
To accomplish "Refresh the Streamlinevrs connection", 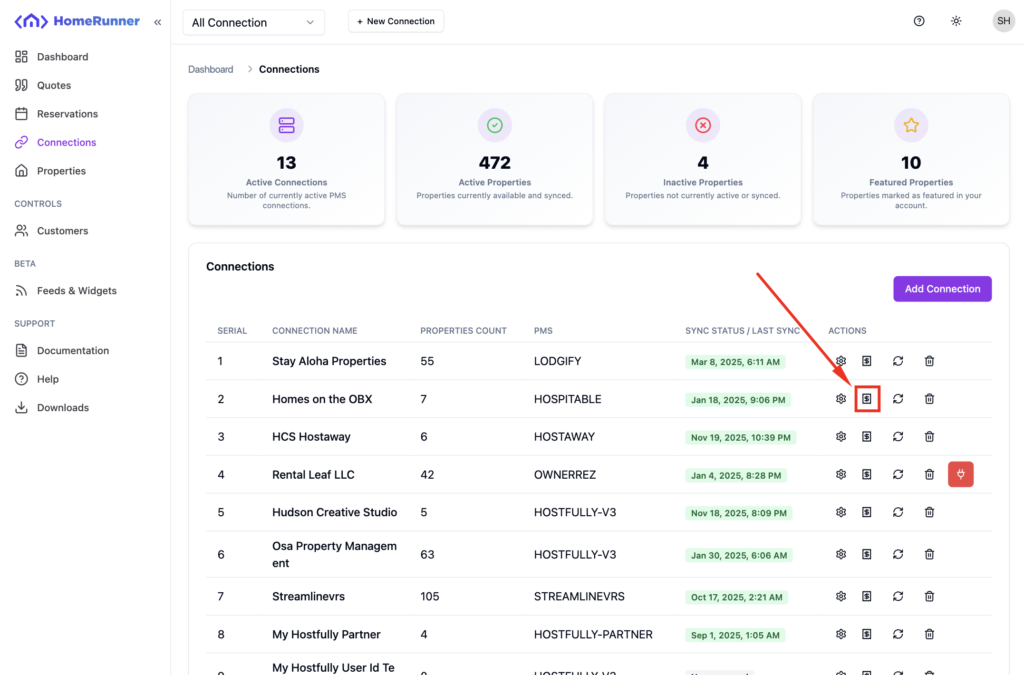I will coord(898,596).
